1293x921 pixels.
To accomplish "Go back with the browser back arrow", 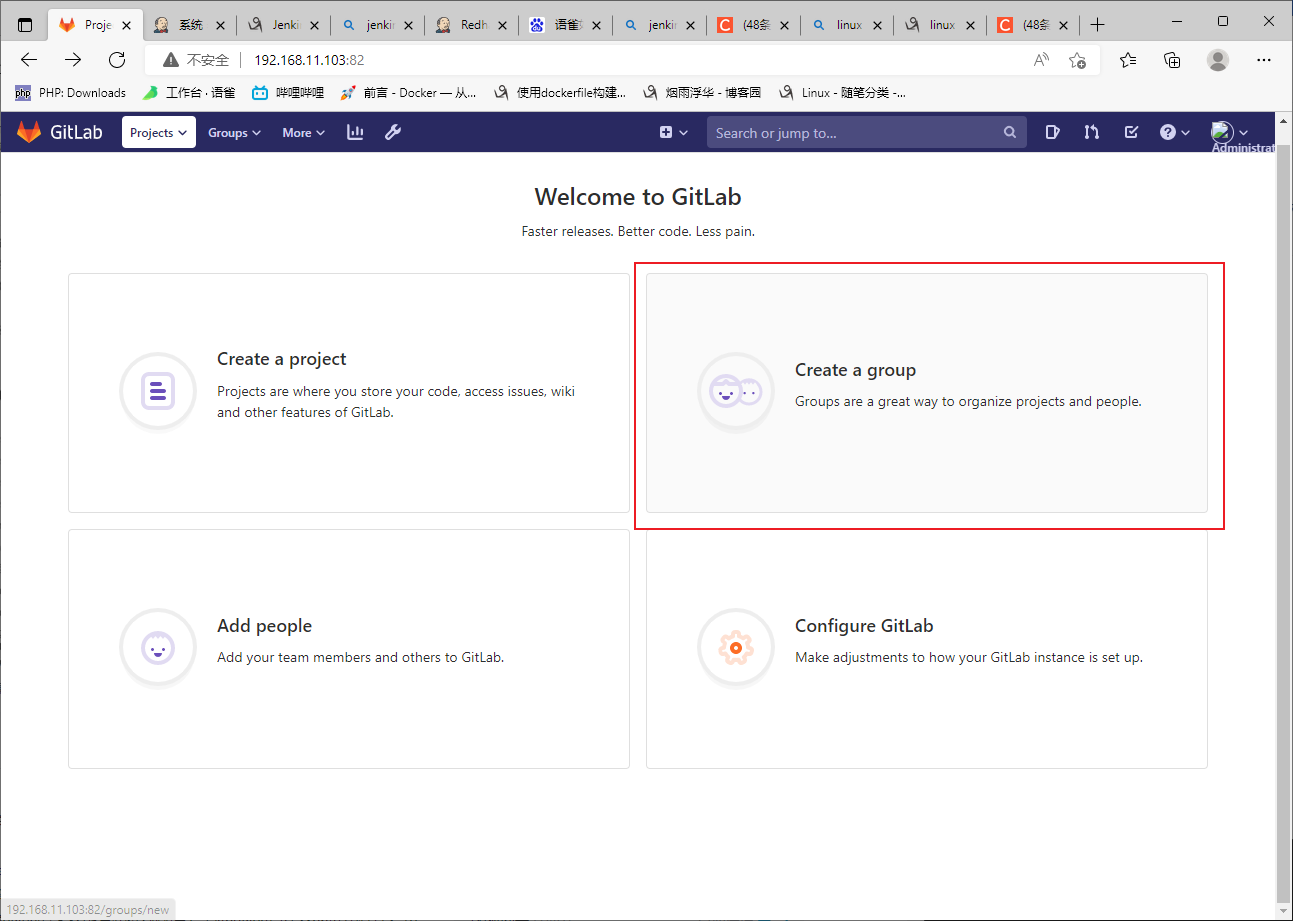I will coord(29,60).
